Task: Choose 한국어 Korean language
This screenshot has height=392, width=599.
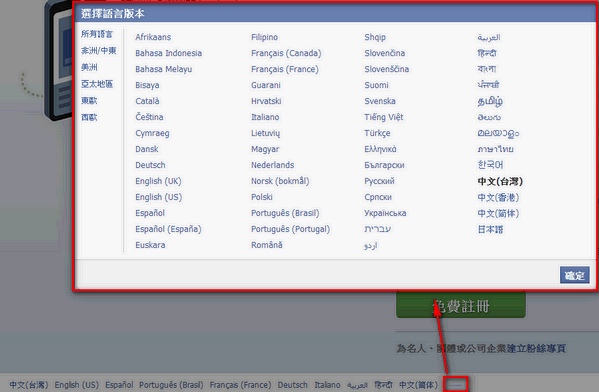Action: [x=490, y=165]
